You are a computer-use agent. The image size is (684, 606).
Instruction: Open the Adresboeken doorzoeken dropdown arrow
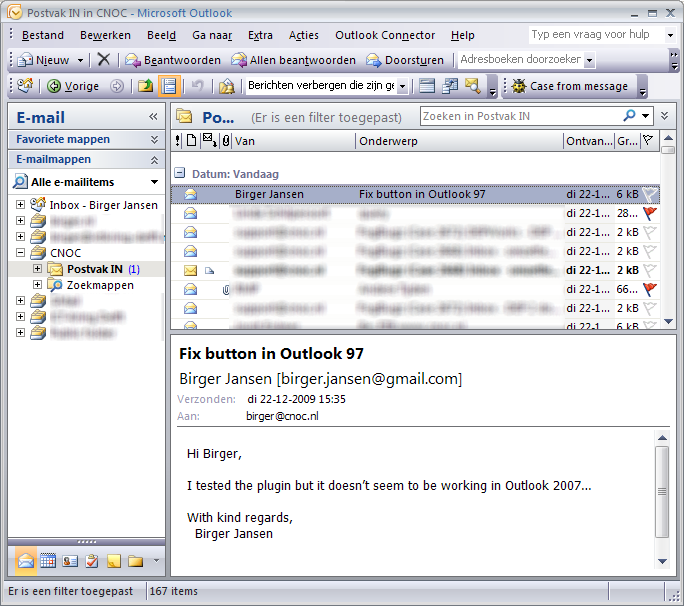coord(589,60)
